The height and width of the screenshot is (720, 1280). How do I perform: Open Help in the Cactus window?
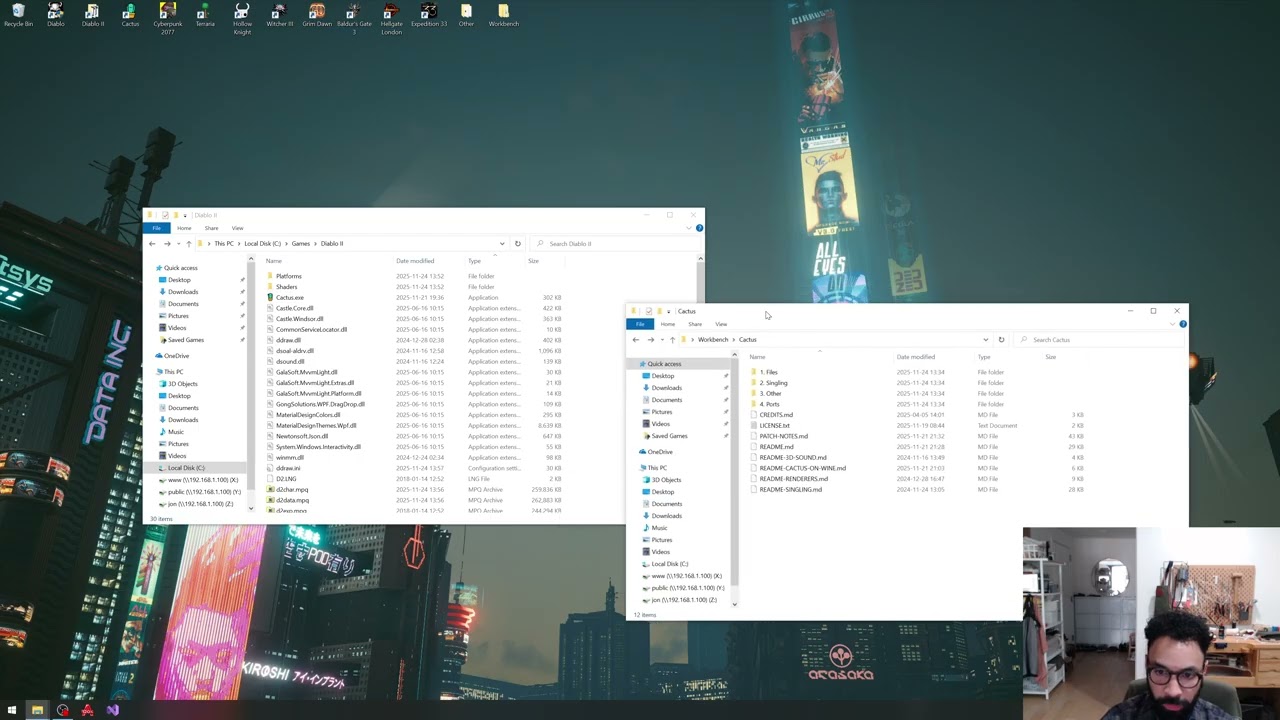[x=1182, y=324]
